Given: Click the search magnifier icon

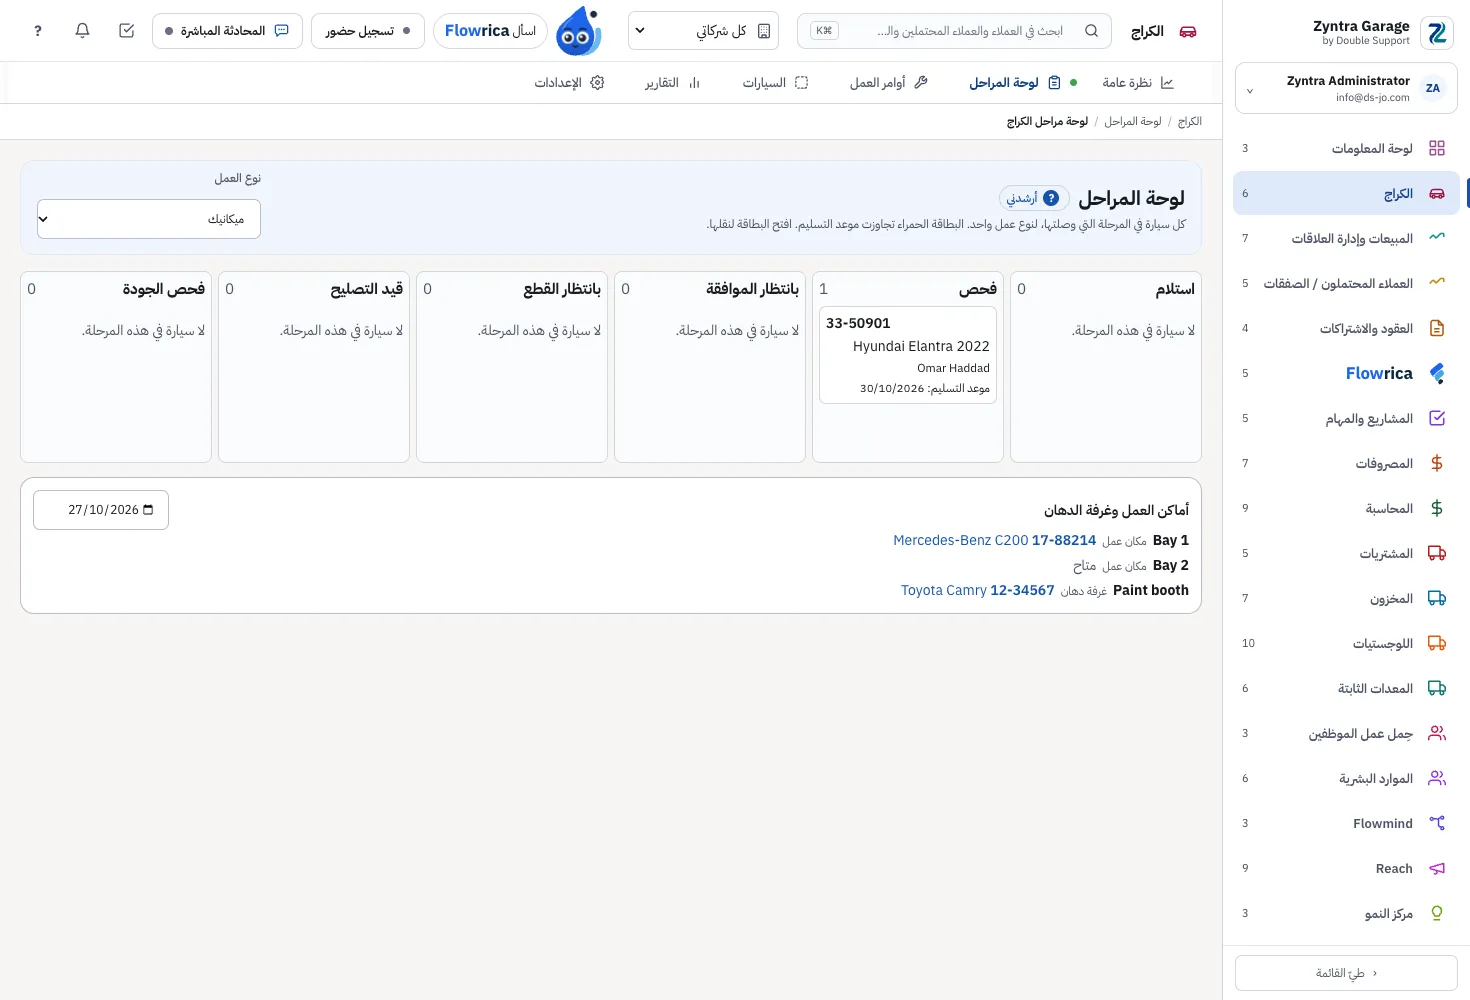Looking at the screenshot, I should 1091,31.
